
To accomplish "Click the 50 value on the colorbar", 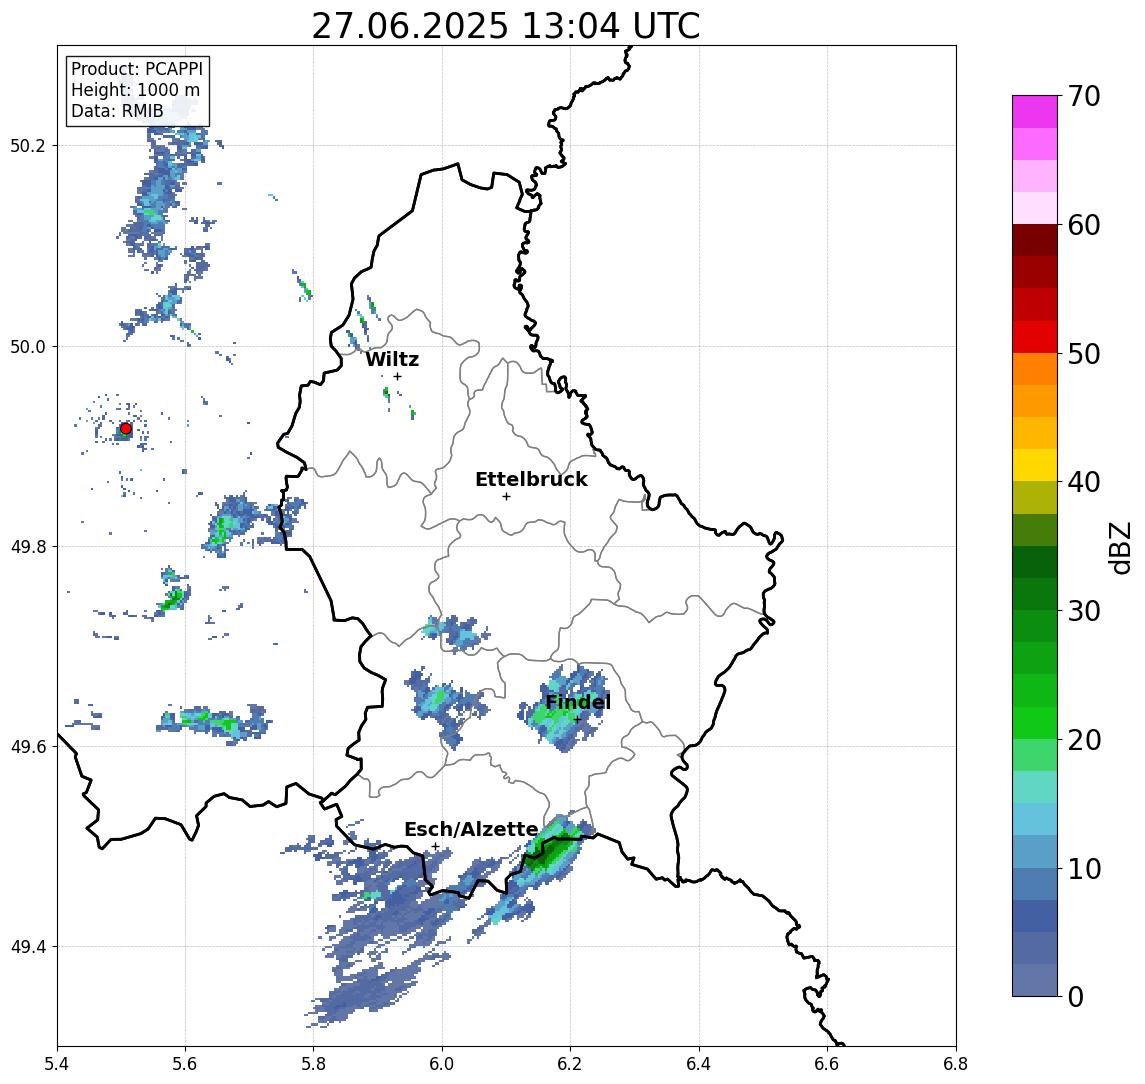I will pyautogui.click(x=1084, y=354).
